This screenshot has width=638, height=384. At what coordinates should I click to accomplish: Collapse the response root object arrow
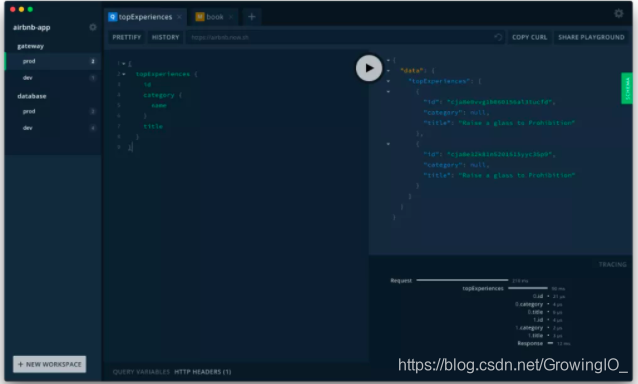coord(388,60)
